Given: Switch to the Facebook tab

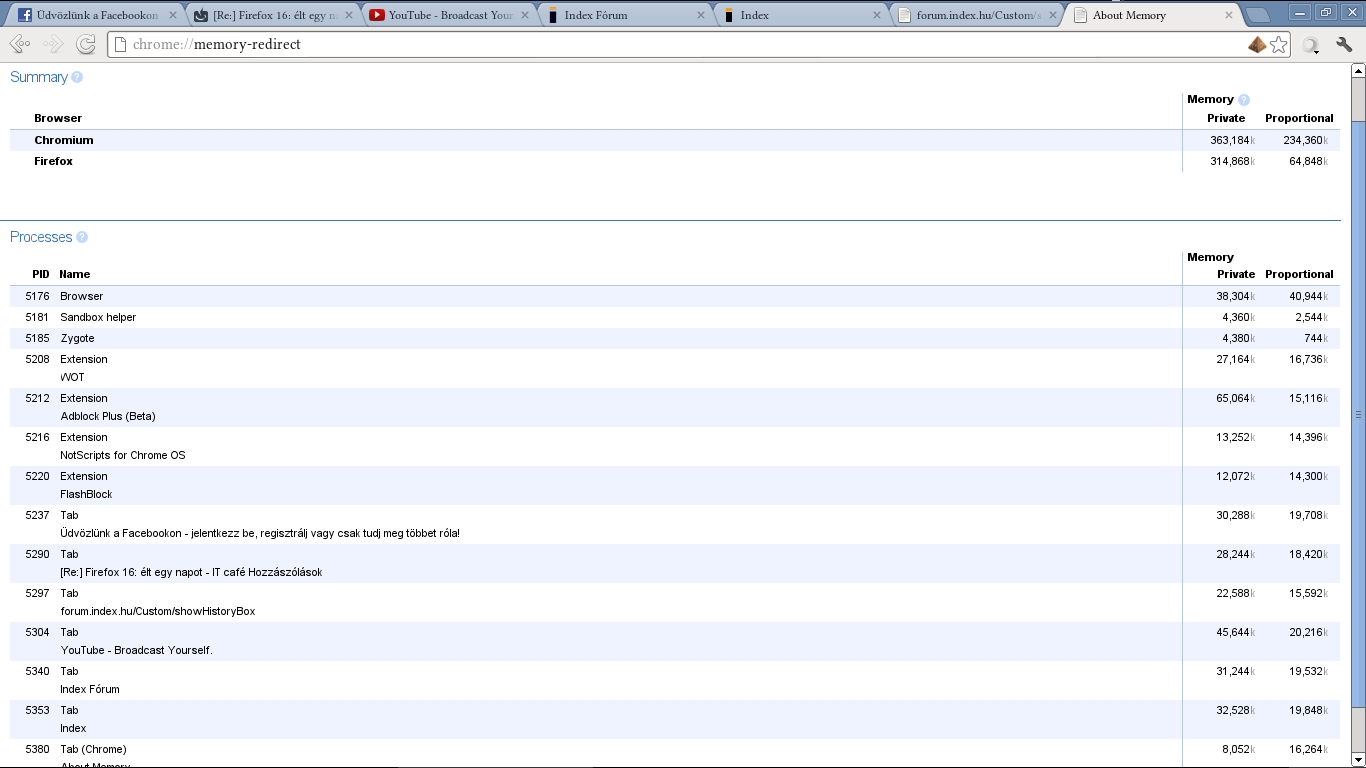Looking at the screenshot, I should (x=95, y=15).
